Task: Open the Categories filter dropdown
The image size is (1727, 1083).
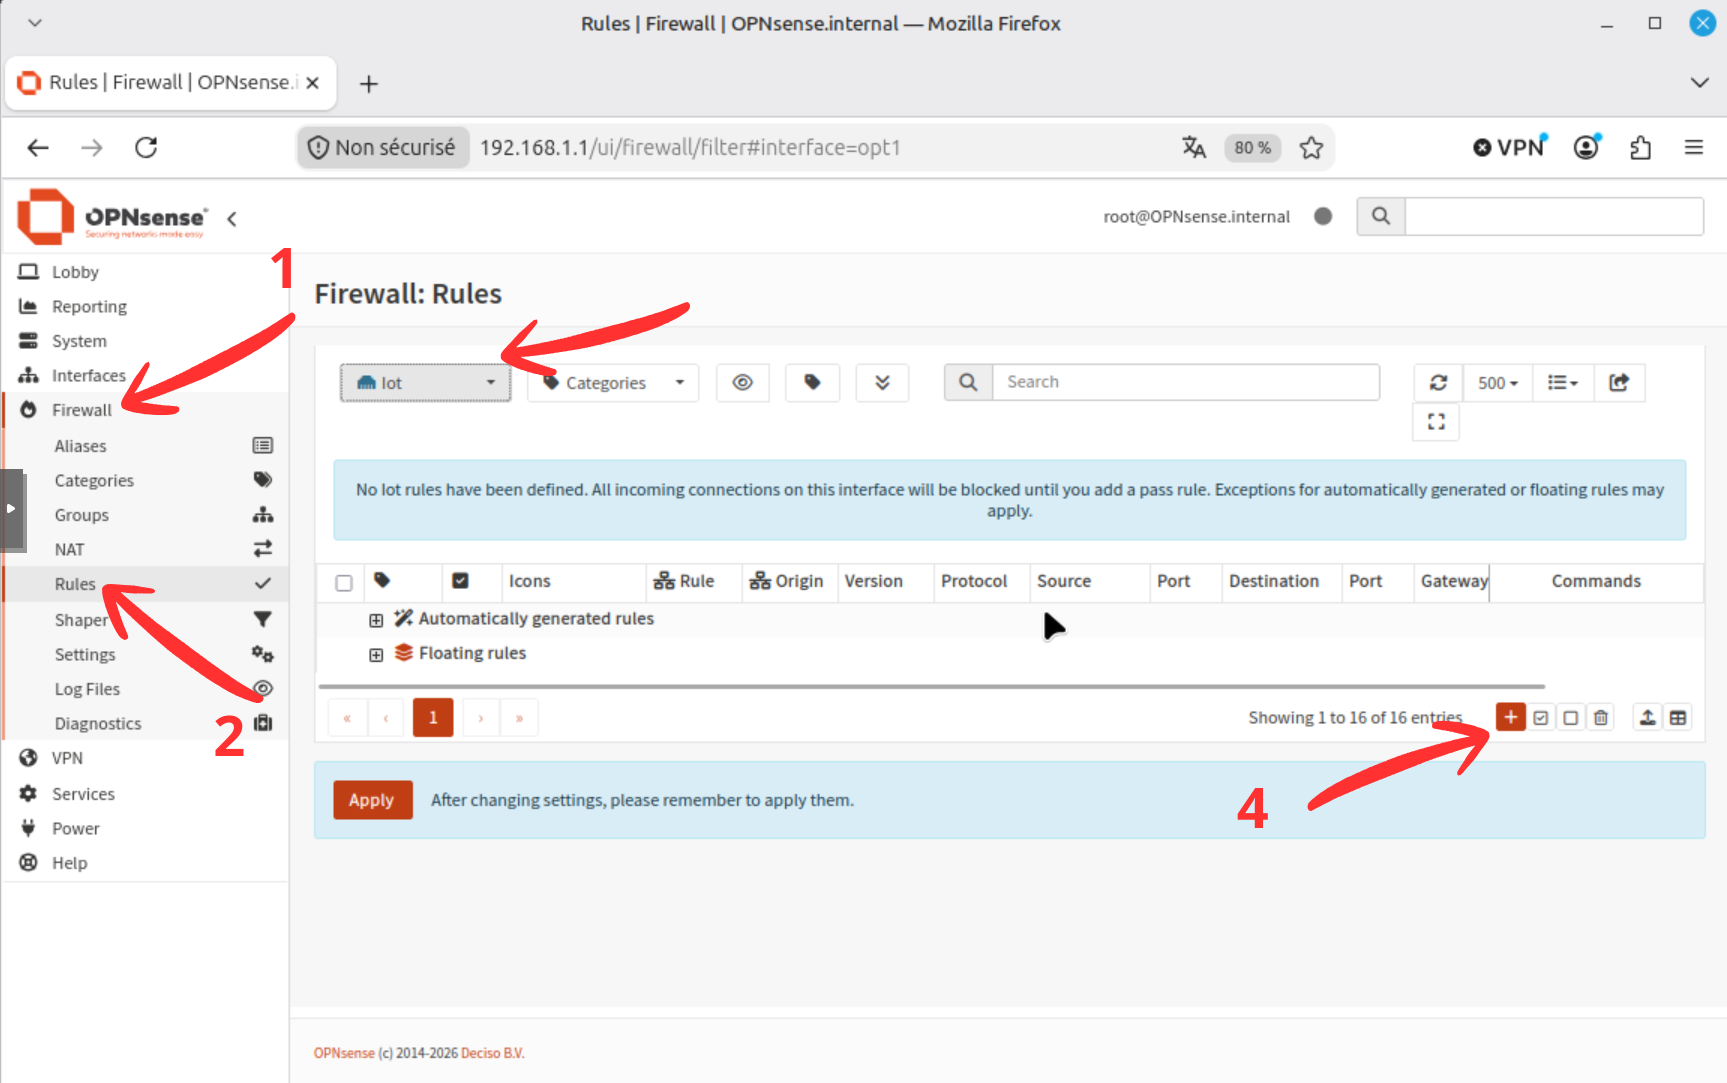Action: [613, 383]
